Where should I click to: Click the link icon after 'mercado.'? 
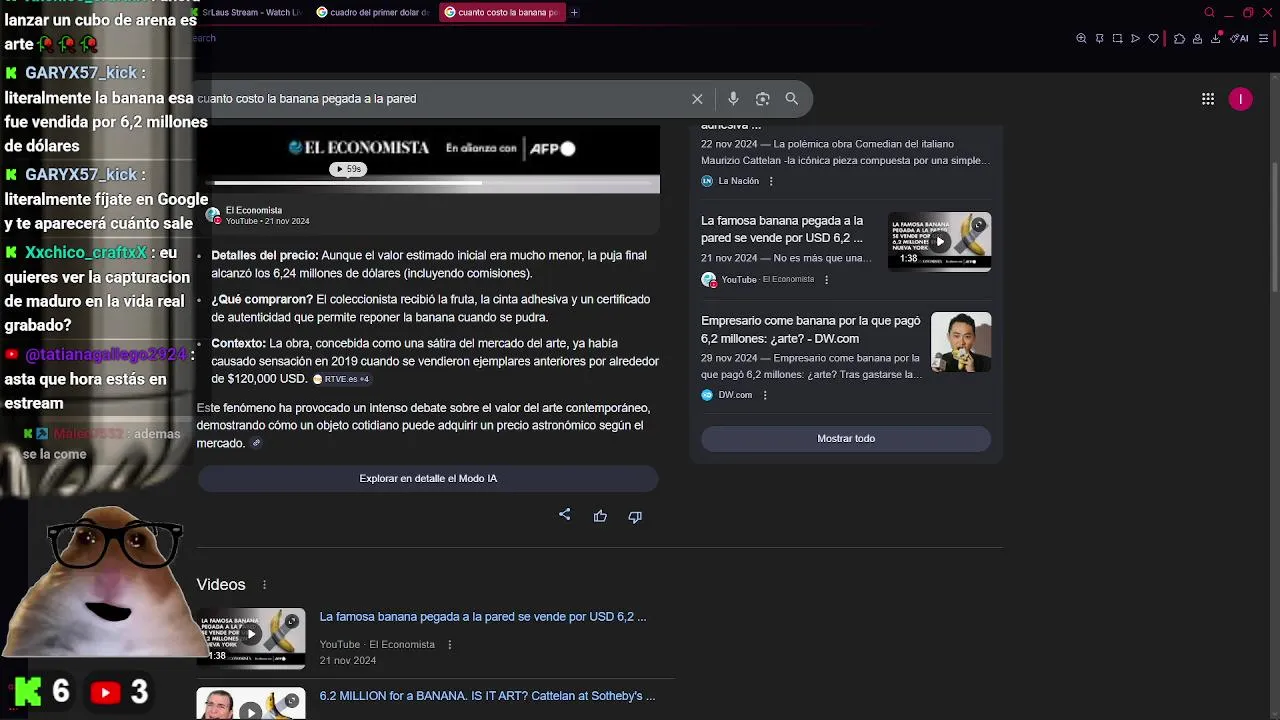coord(256,443)
